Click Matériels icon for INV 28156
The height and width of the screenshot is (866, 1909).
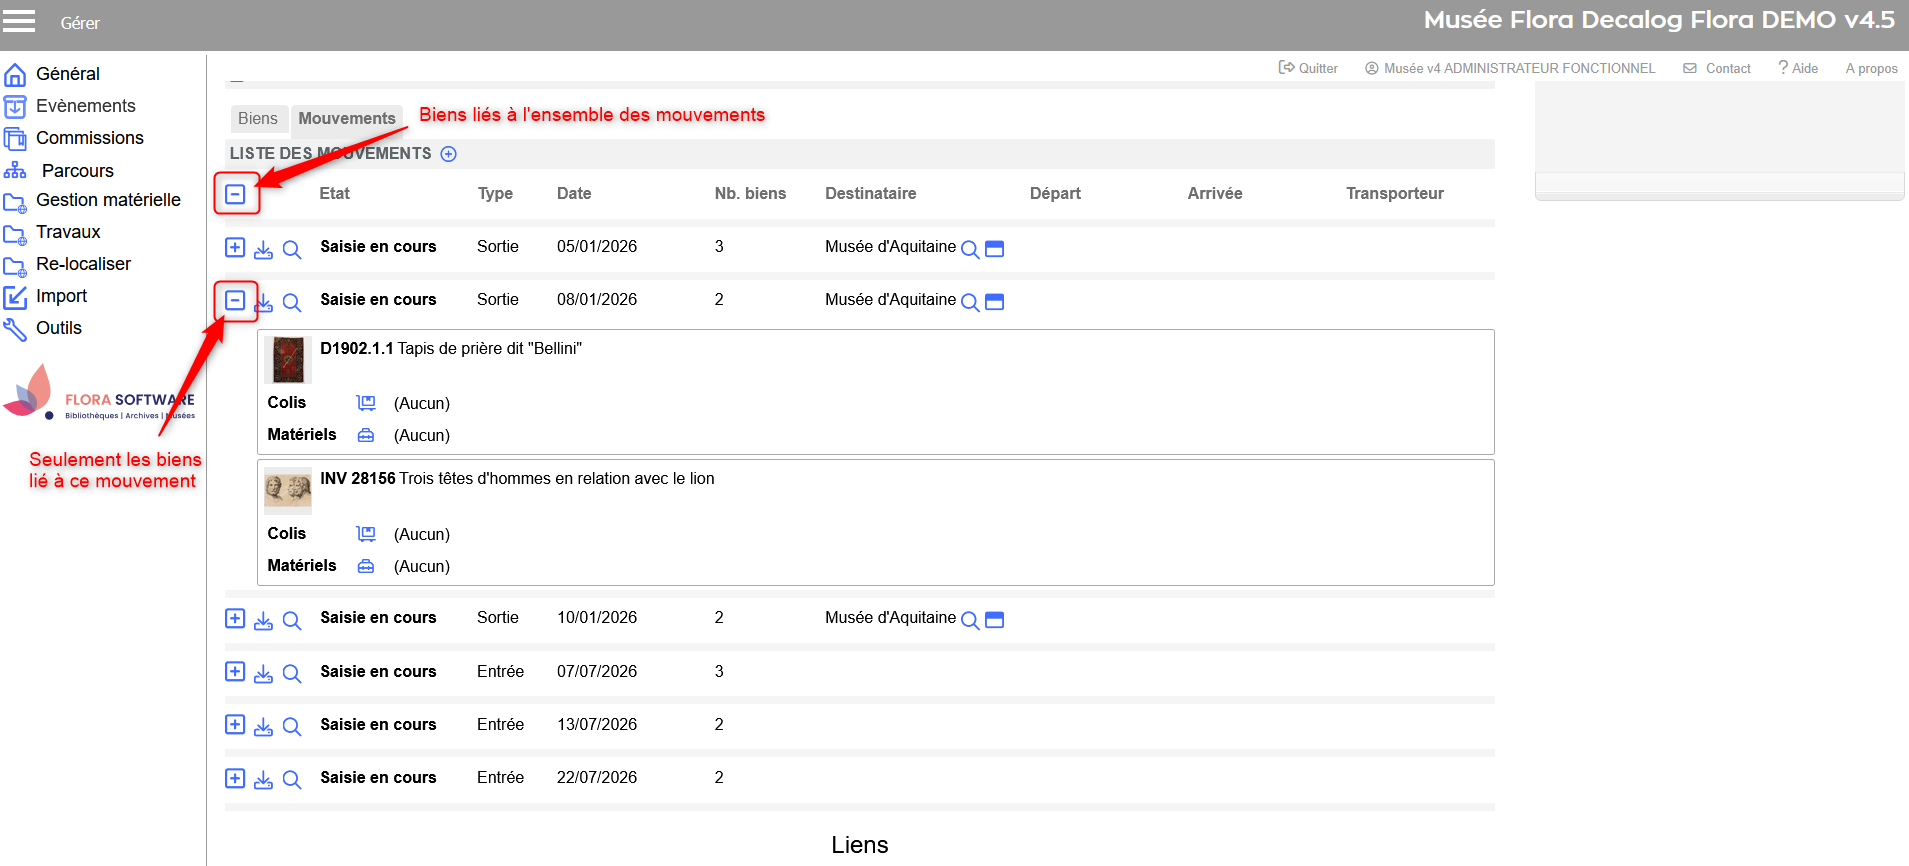click(x=366, y=566)
